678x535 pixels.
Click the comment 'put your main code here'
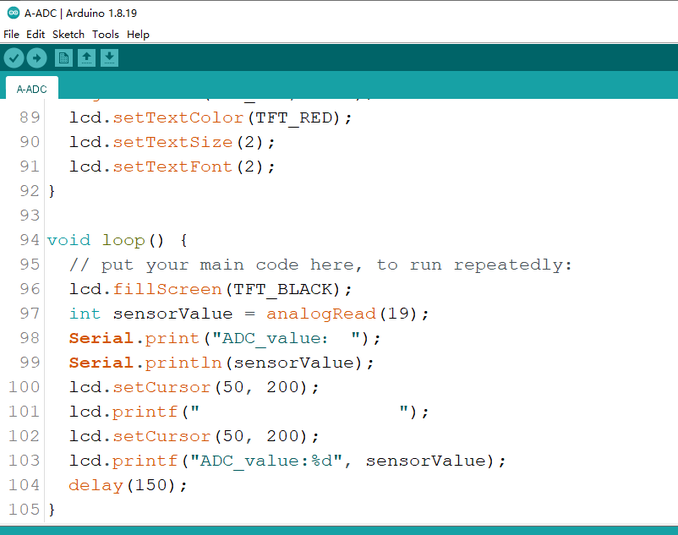tap(320, 265)
